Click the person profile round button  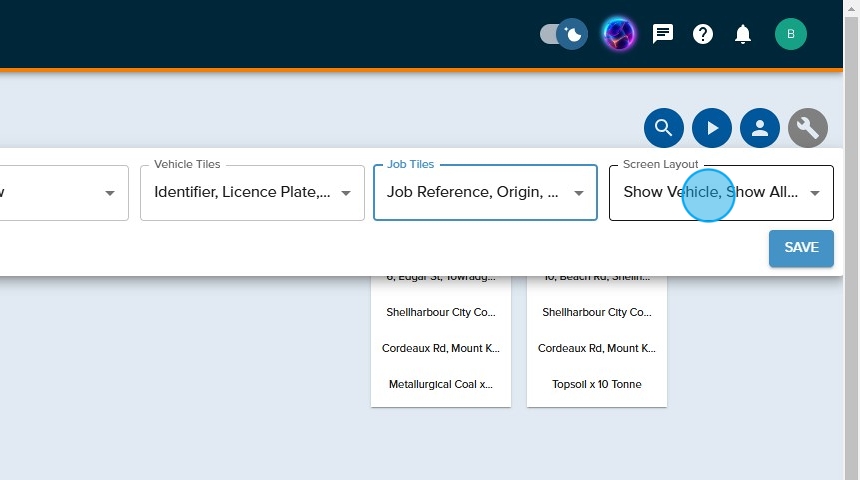point(760,128)
